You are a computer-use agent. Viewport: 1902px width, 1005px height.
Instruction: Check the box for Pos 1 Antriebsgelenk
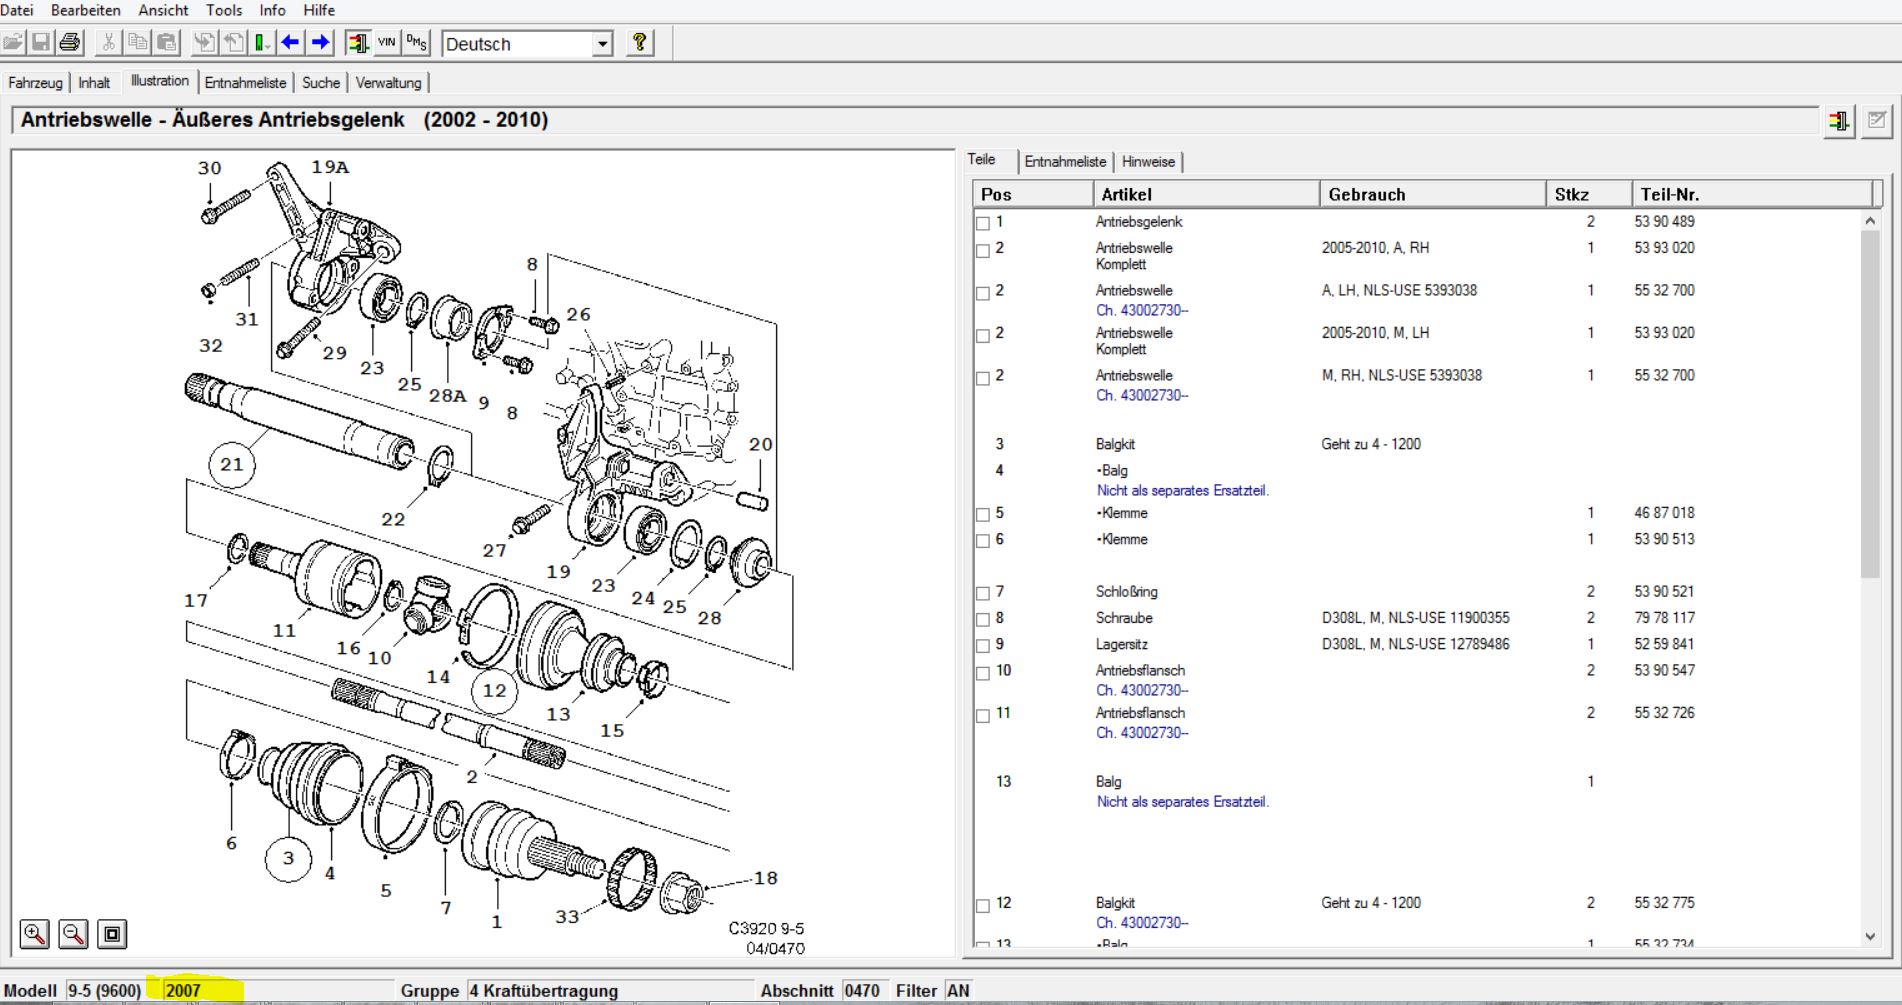click(983, 224)
